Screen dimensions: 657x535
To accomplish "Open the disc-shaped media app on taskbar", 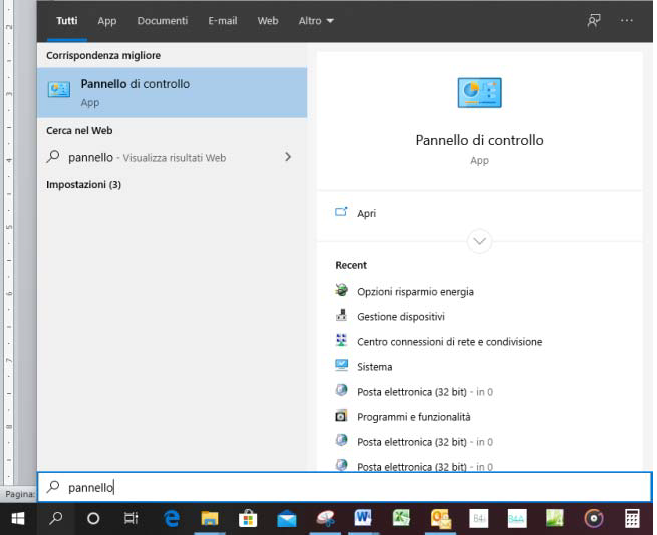I will [x=594, y=519].
